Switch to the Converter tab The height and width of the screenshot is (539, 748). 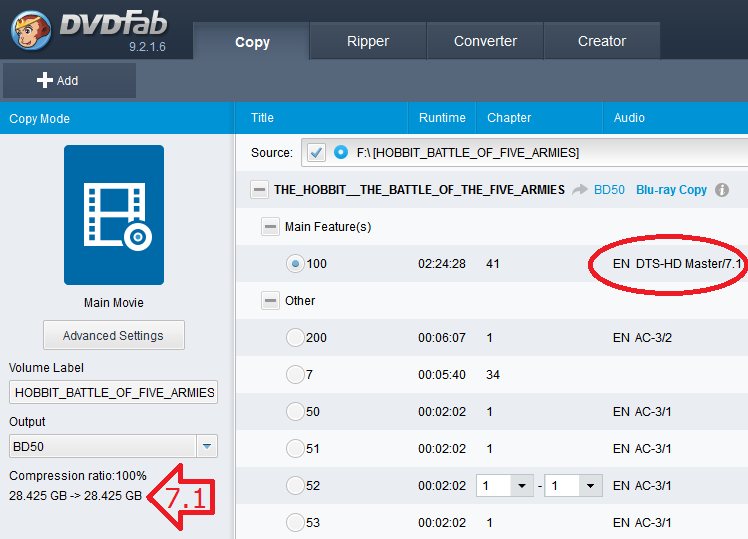[485, 41]
